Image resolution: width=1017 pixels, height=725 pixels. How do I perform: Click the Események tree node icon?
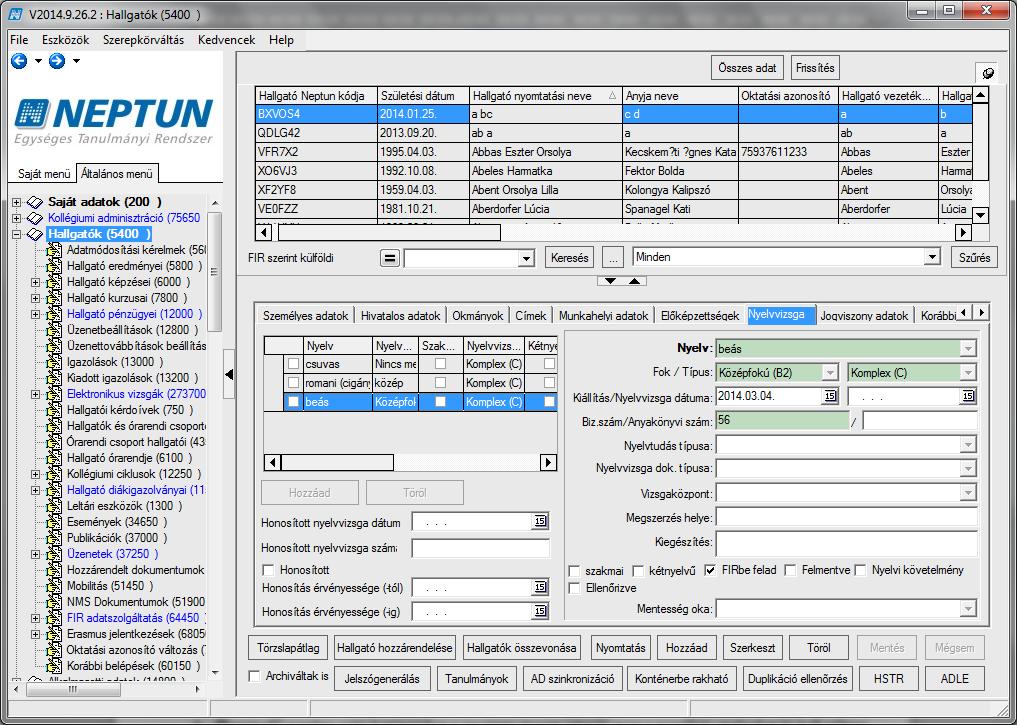pos(54,522)
